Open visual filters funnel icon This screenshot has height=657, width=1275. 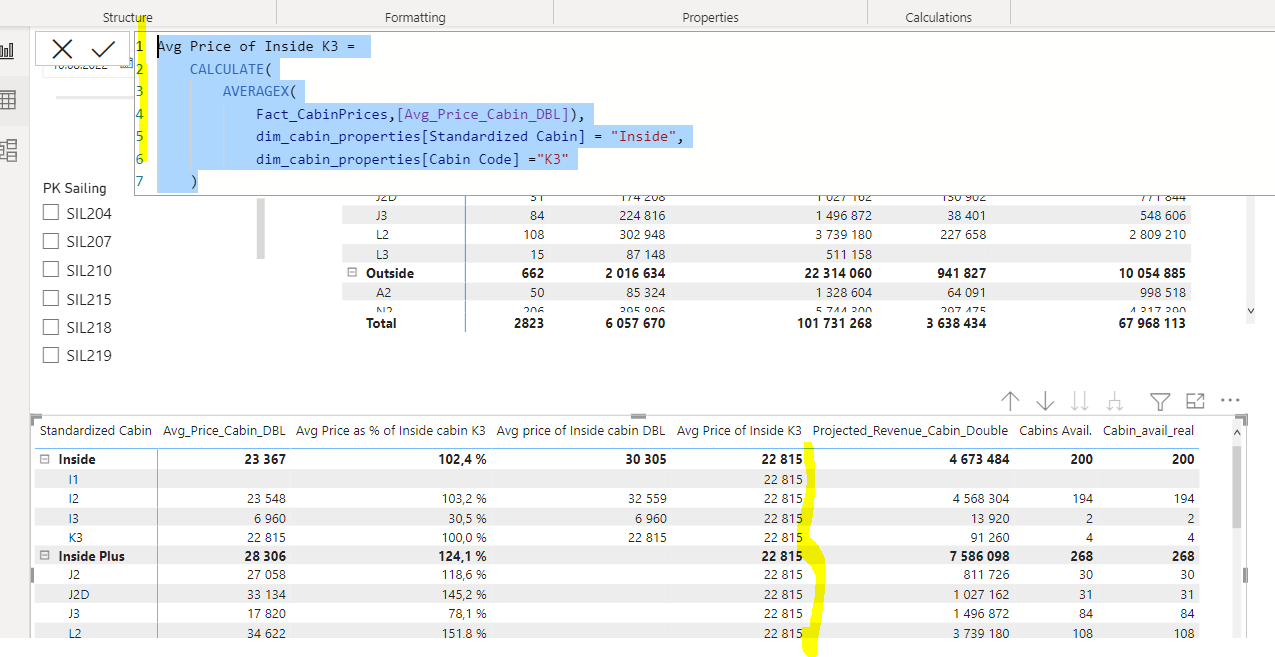[1160, 401]
